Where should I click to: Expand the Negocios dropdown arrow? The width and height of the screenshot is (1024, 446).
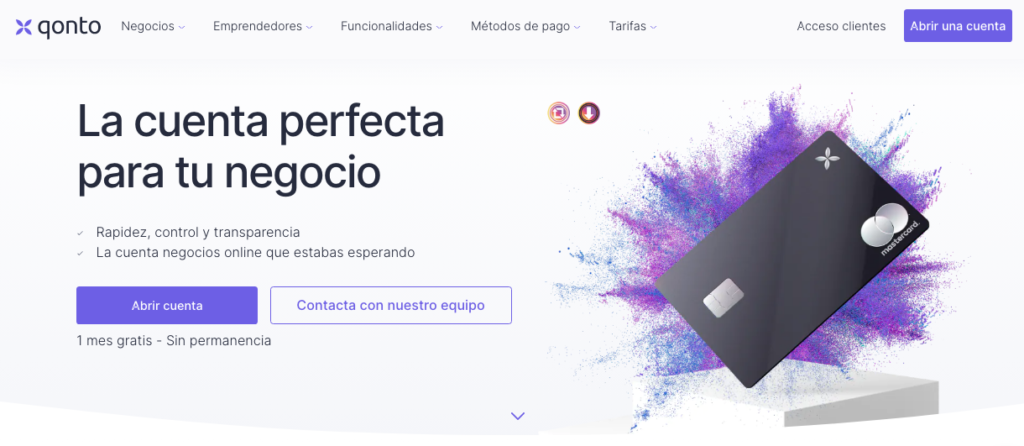pos(182,27)
